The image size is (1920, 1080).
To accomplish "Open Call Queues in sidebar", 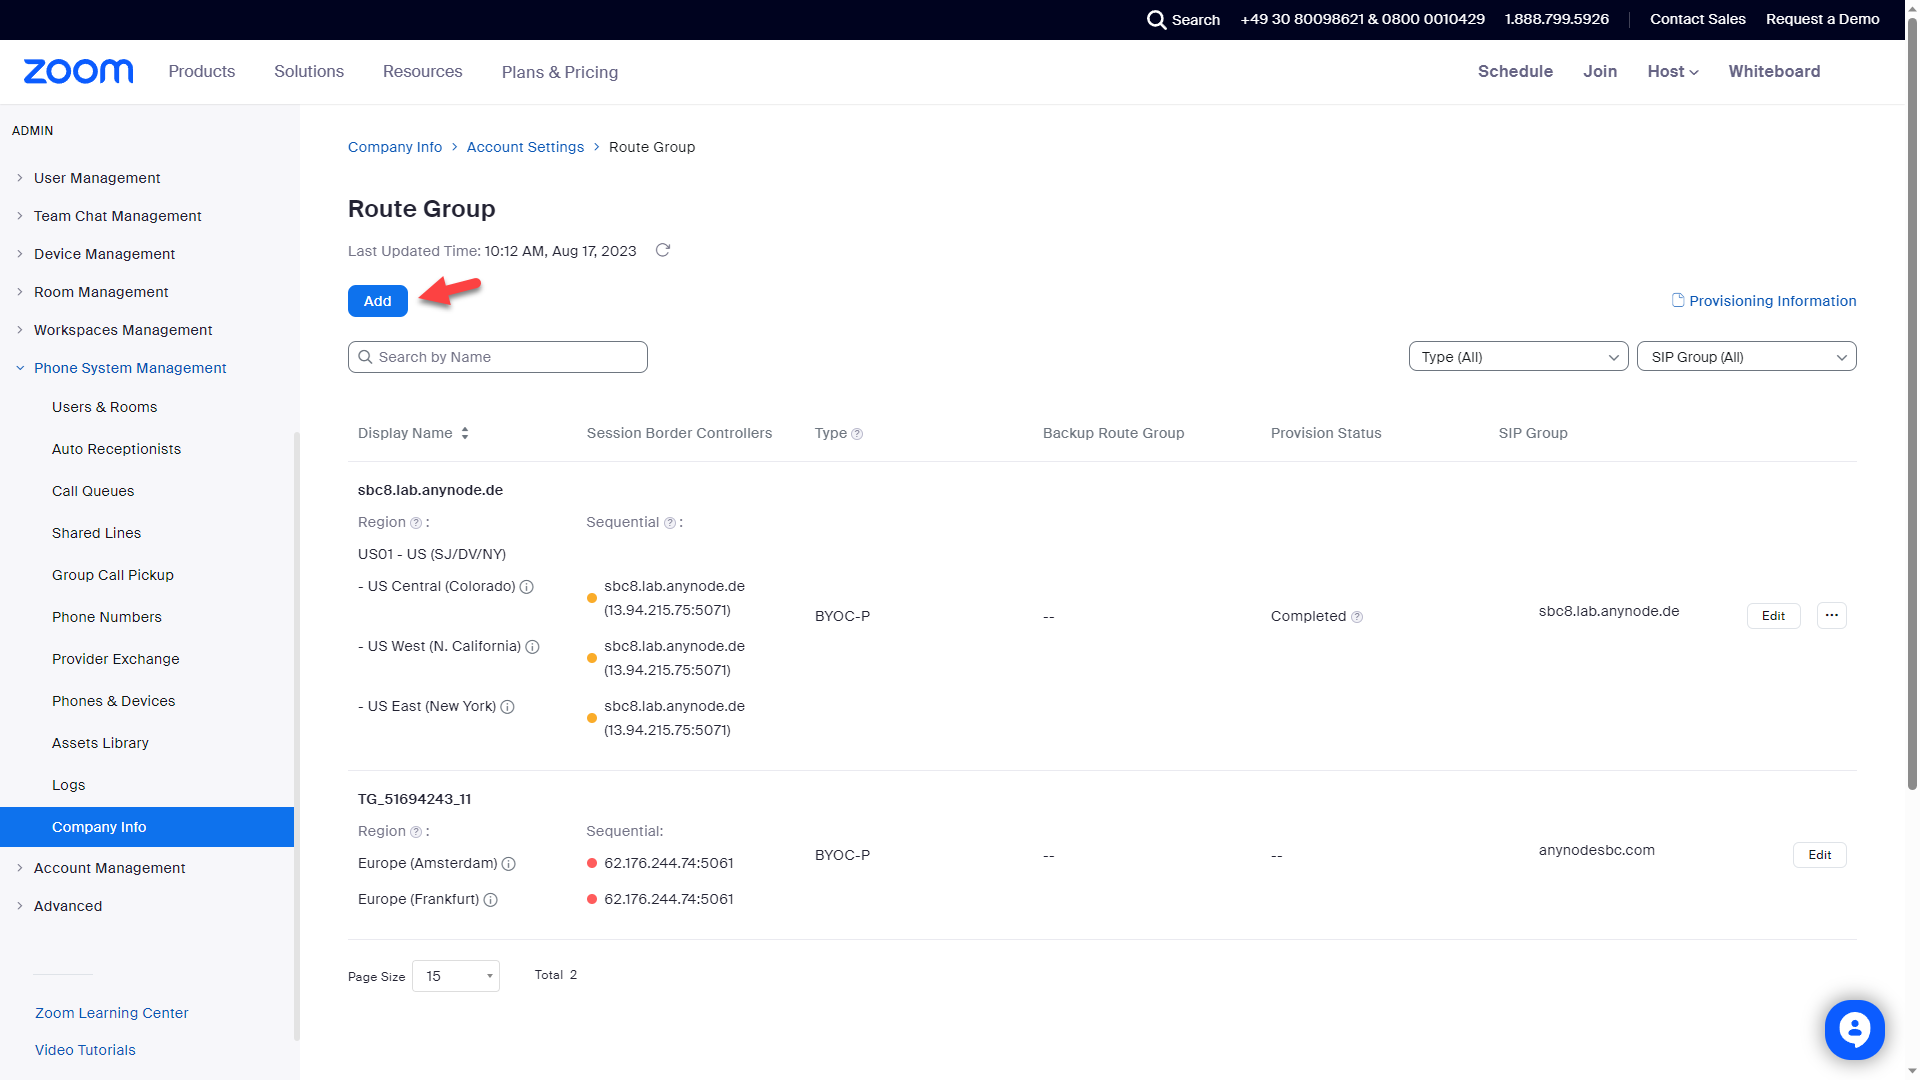I will pos(93,491).
